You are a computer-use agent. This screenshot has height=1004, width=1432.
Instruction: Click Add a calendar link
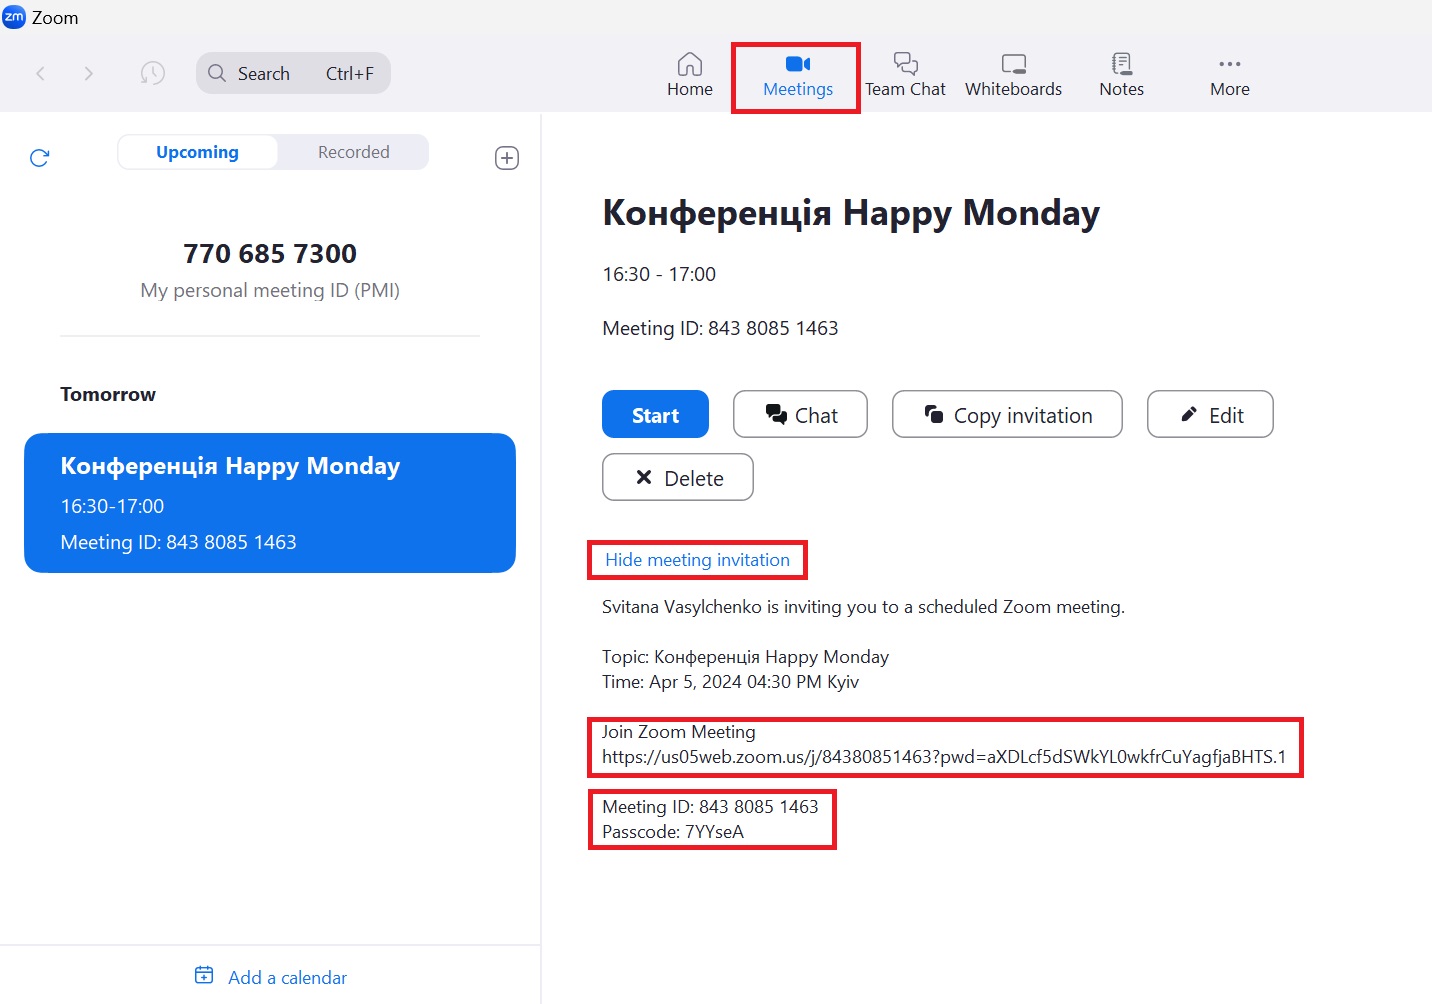[x=271, y=977]
